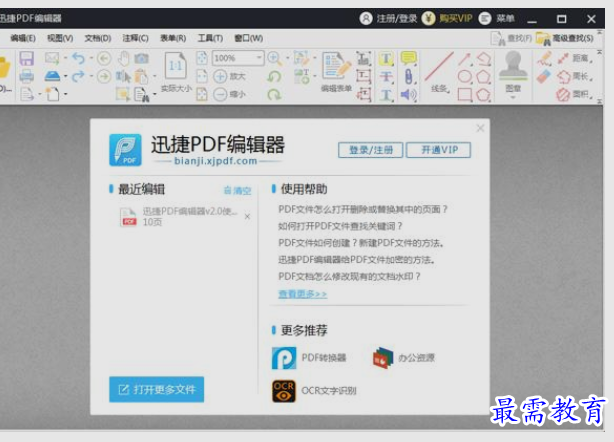This screenshot has width=614, height=442.
Task: Open the 编辑(E) menu
Action: (23, 38)
